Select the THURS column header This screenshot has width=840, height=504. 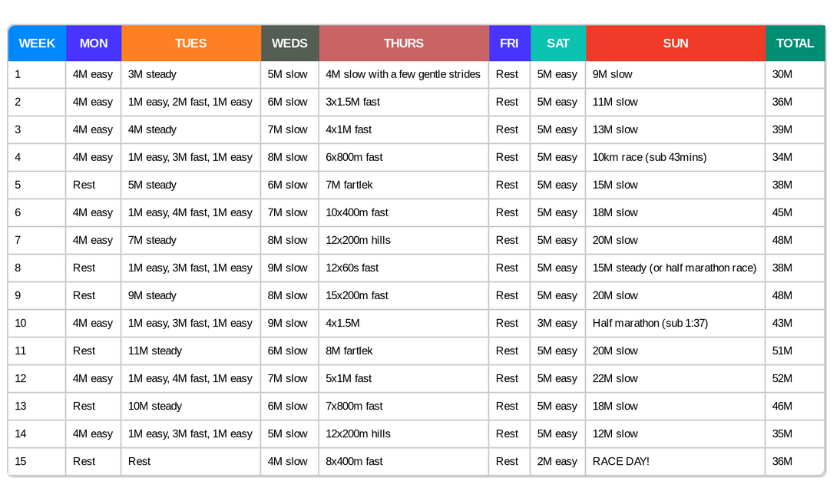pos(404,43)
